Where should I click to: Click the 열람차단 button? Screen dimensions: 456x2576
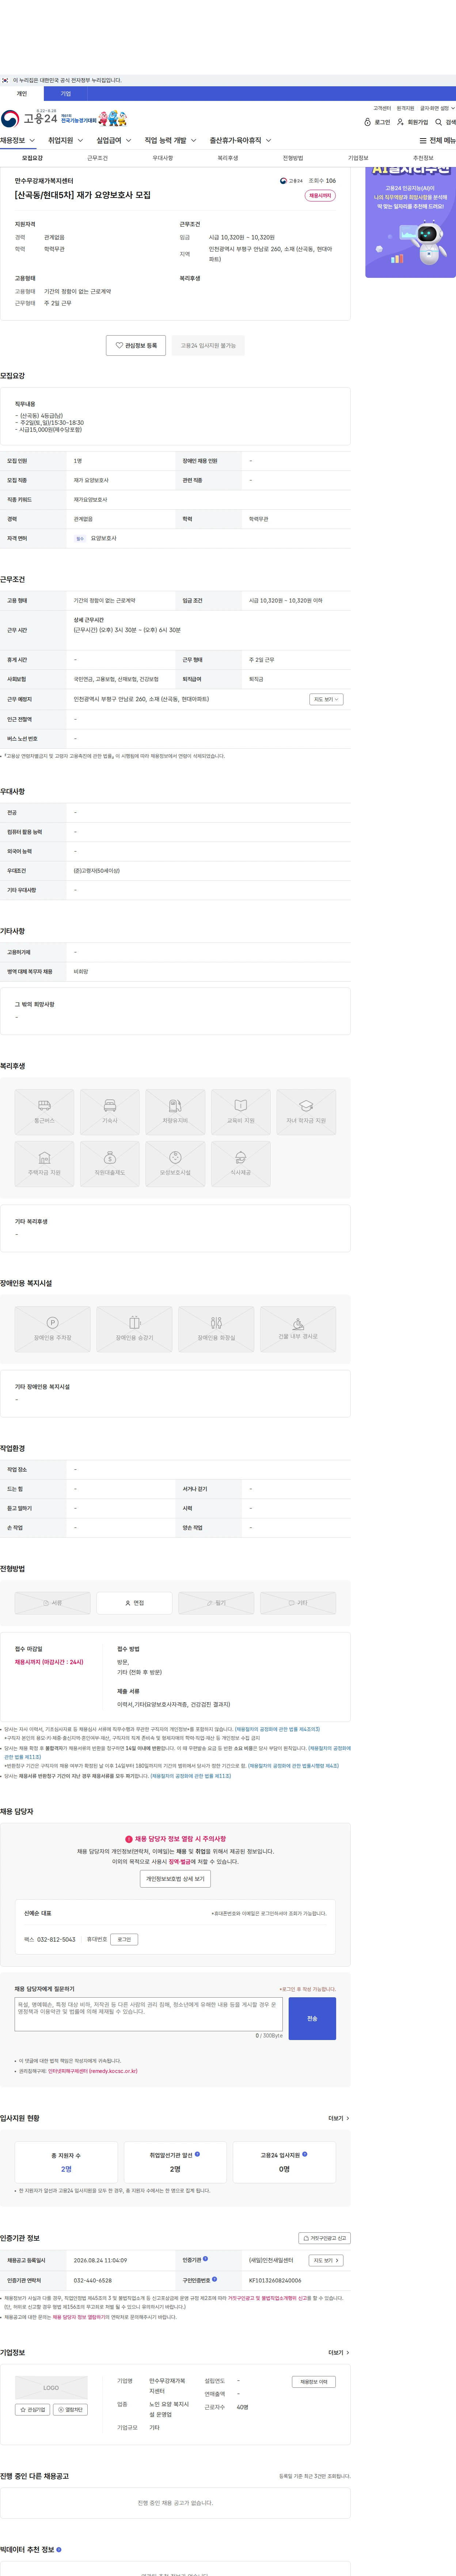click(70, 2410)
